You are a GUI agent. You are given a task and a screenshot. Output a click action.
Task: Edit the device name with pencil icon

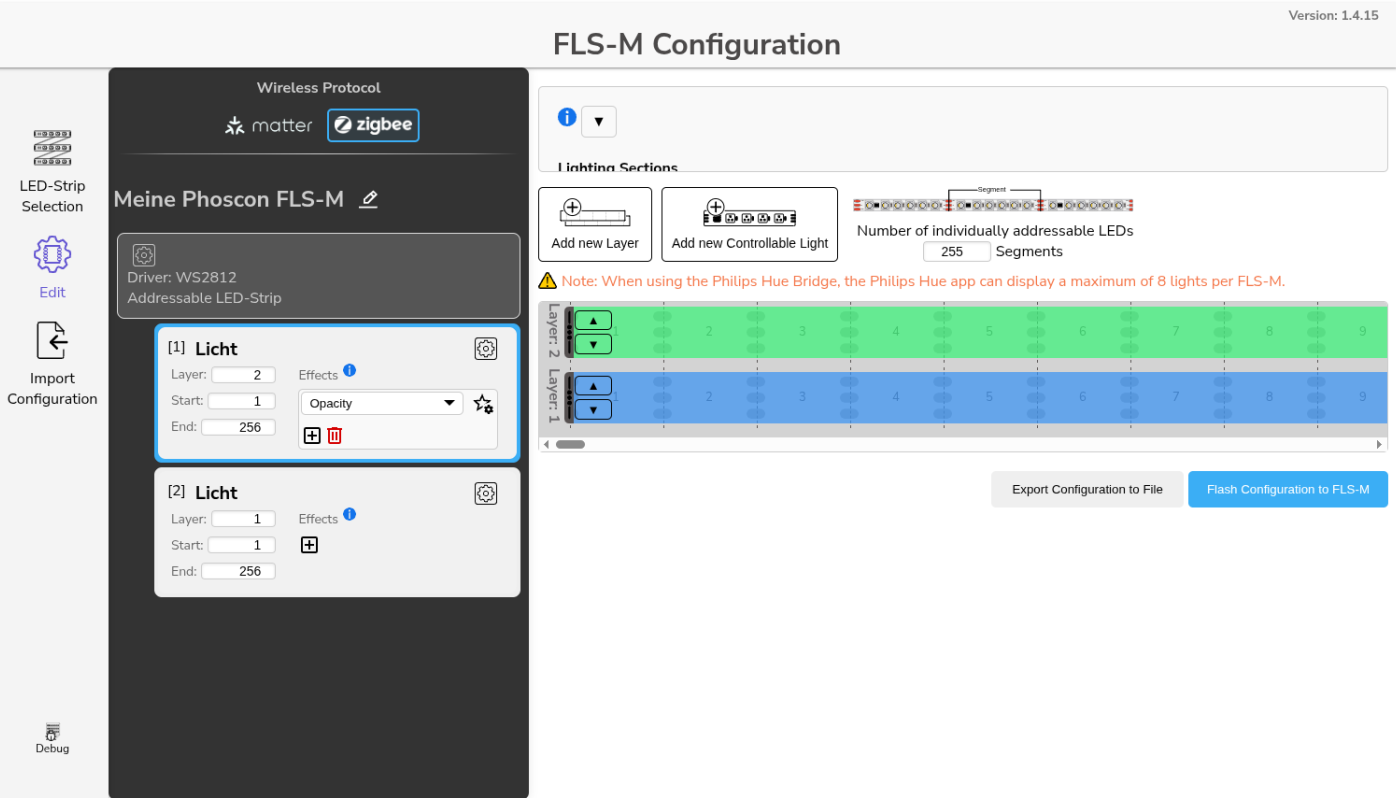point(368,200)
